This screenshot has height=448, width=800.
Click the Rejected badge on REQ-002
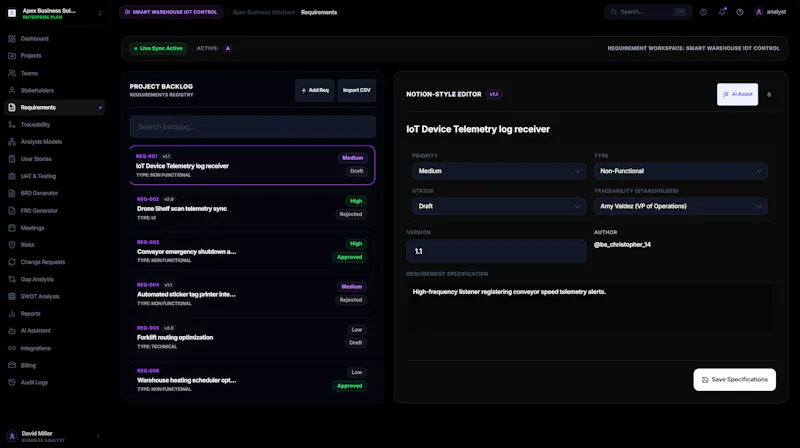[x=351, y=214]
